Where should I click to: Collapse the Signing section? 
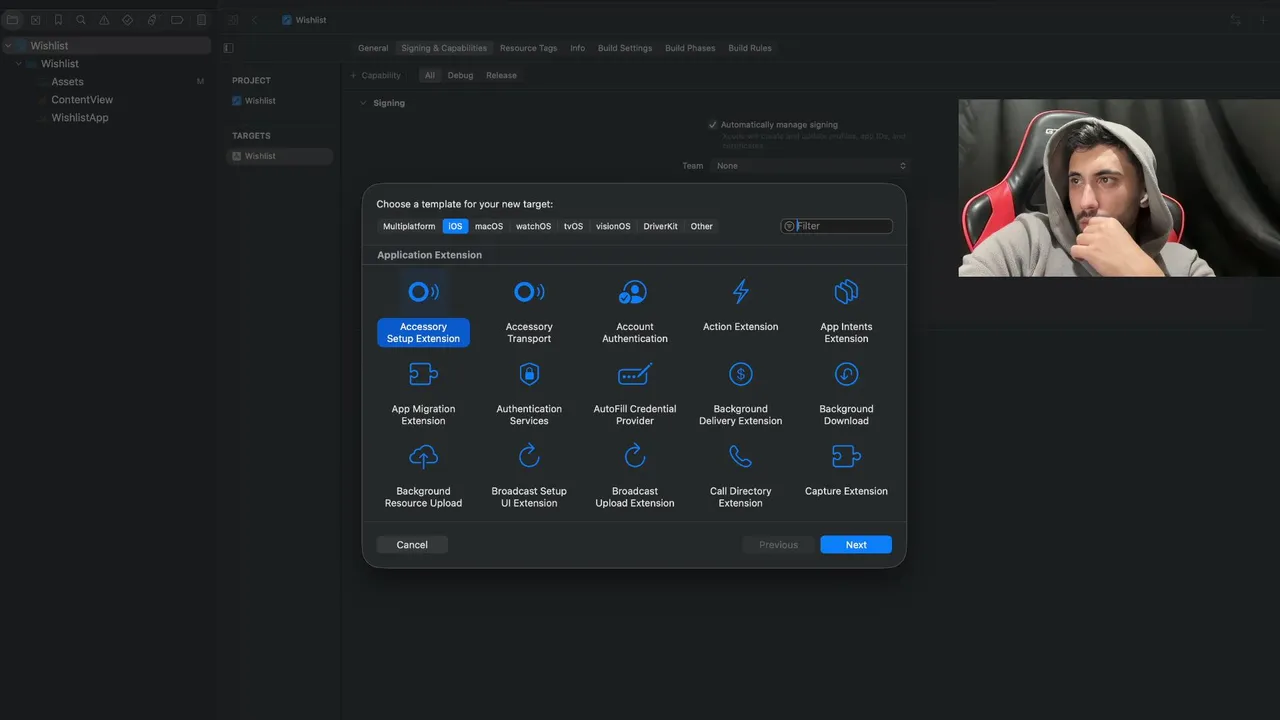click(x=362, y=103)
